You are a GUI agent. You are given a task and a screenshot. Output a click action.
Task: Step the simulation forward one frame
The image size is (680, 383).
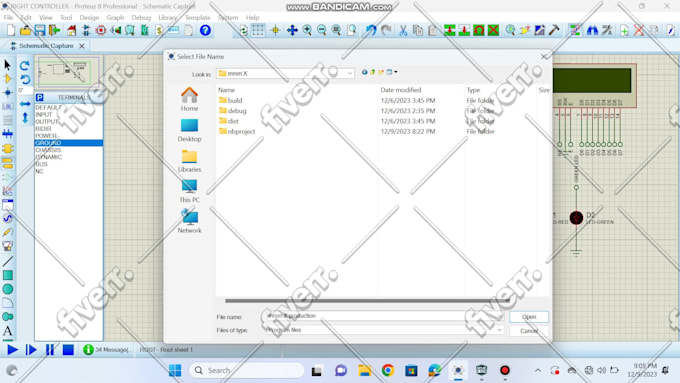coord(31,350)
